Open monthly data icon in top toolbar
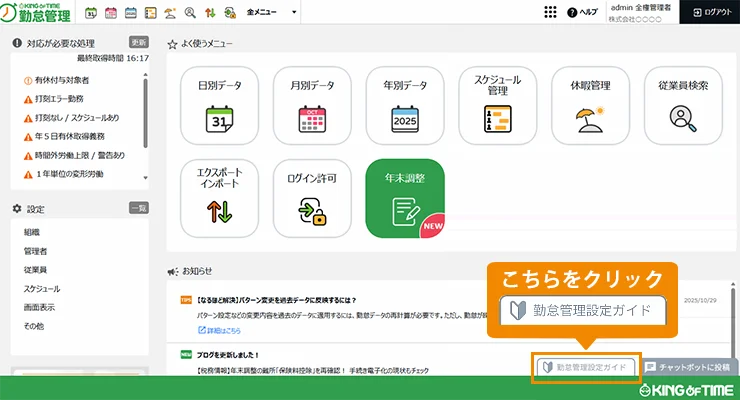The width and height of the screenshot is (740, 400). pos(110,13)
